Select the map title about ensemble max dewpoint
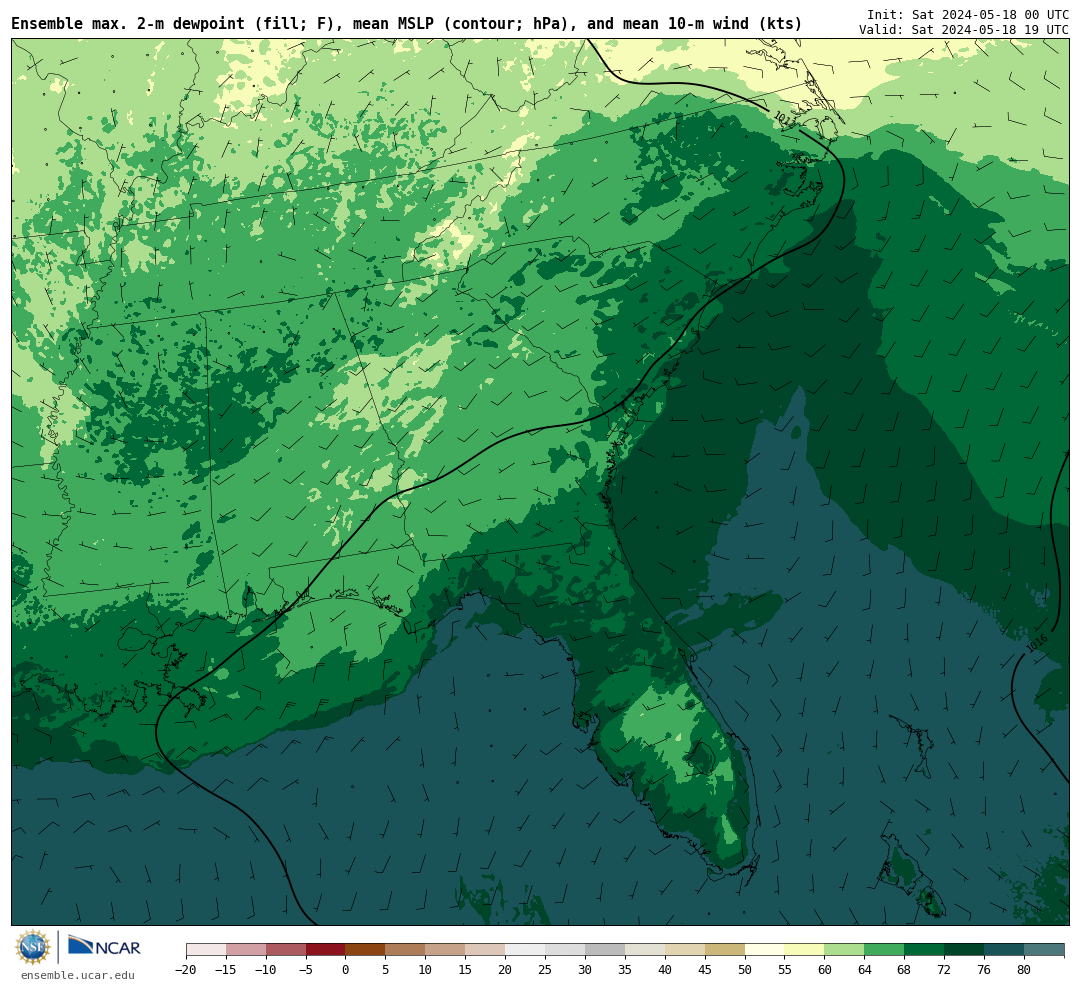 [x=406, y=24]
